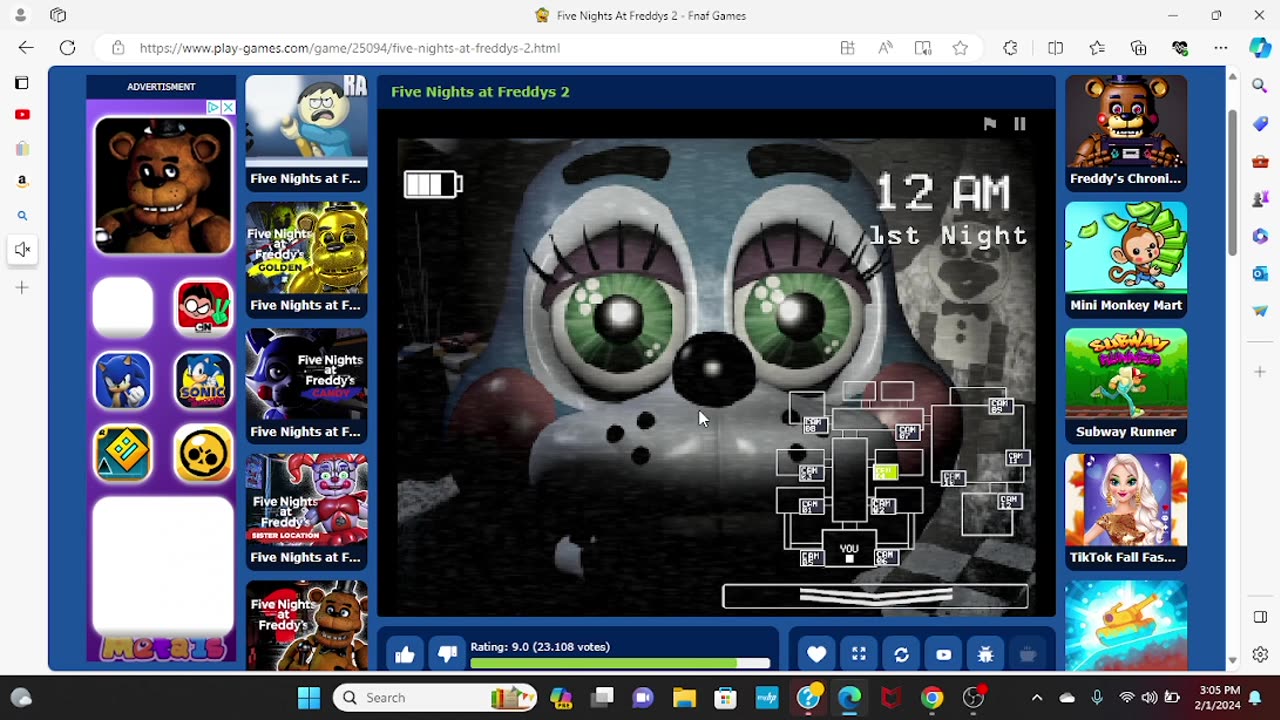Lower the camera monitor with chevron bar

tap(875, 596)
